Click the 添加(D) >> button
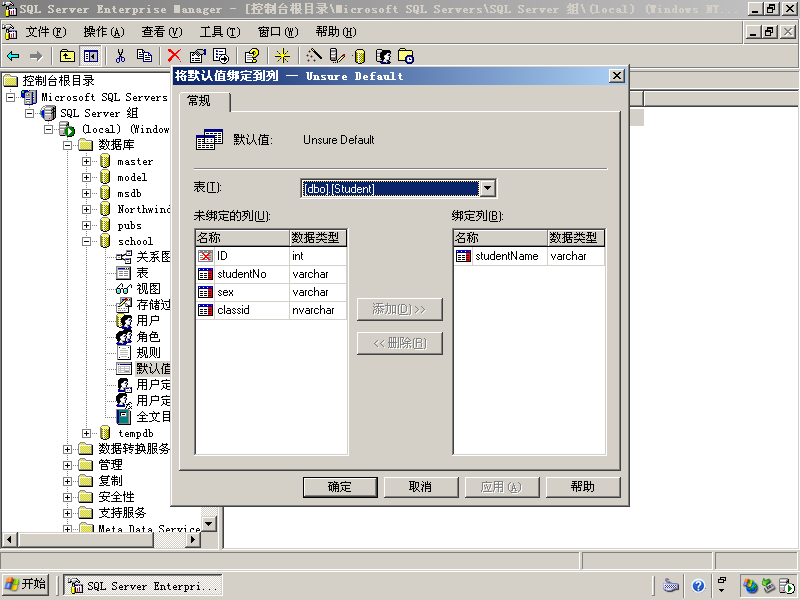The width and height of the screenshot is (800, 600). [399, 309]
